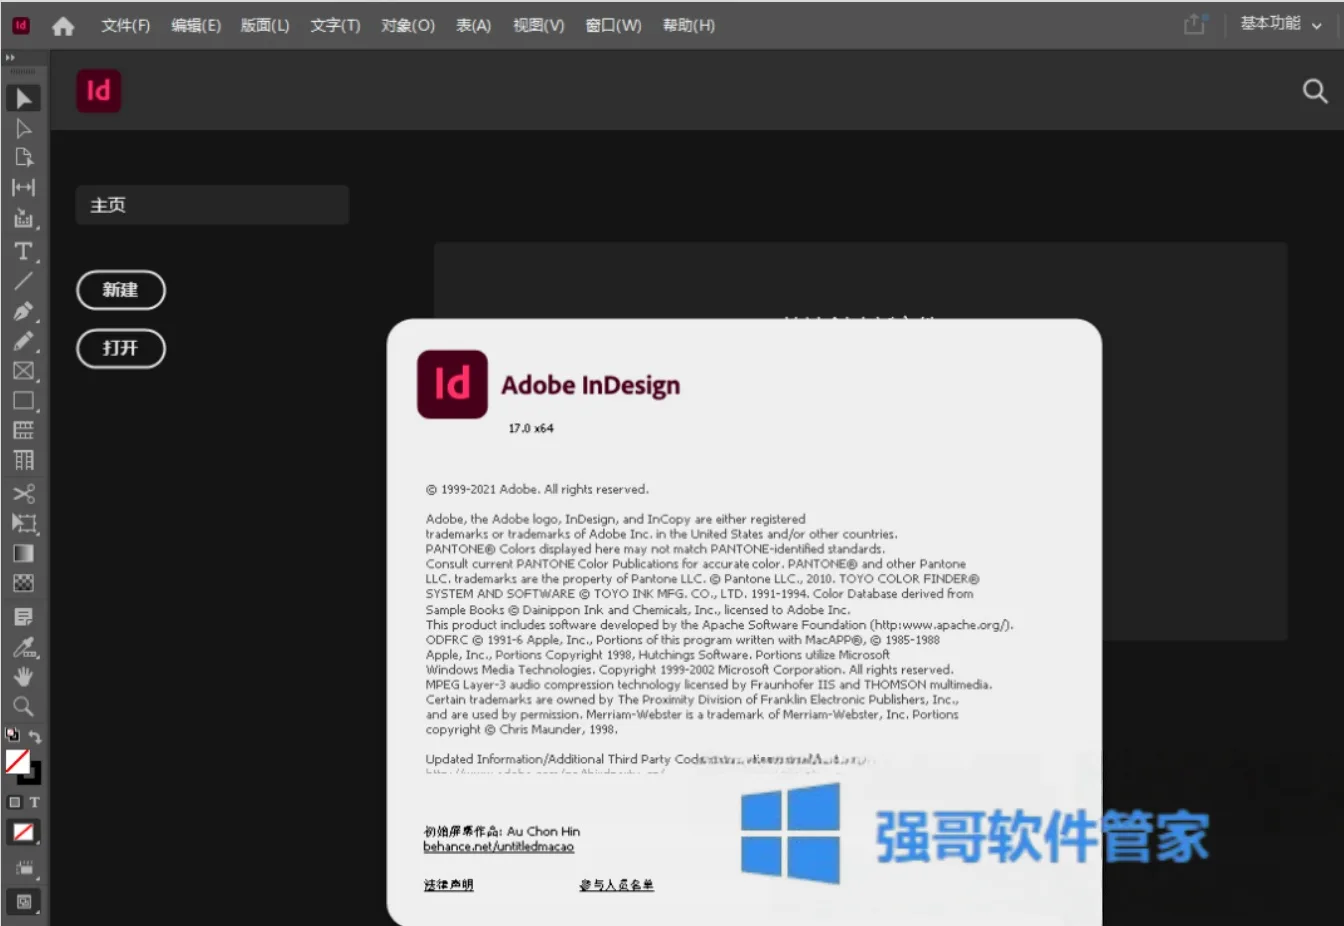Click the Home icon in menu bar
Screen dimensions: 1344x926
pos(63,26)
